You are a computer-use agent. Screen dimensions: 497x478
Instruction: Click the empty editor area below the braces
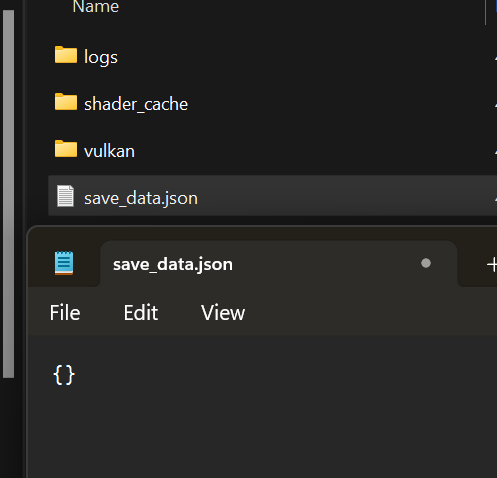click(x=262, y=433)
